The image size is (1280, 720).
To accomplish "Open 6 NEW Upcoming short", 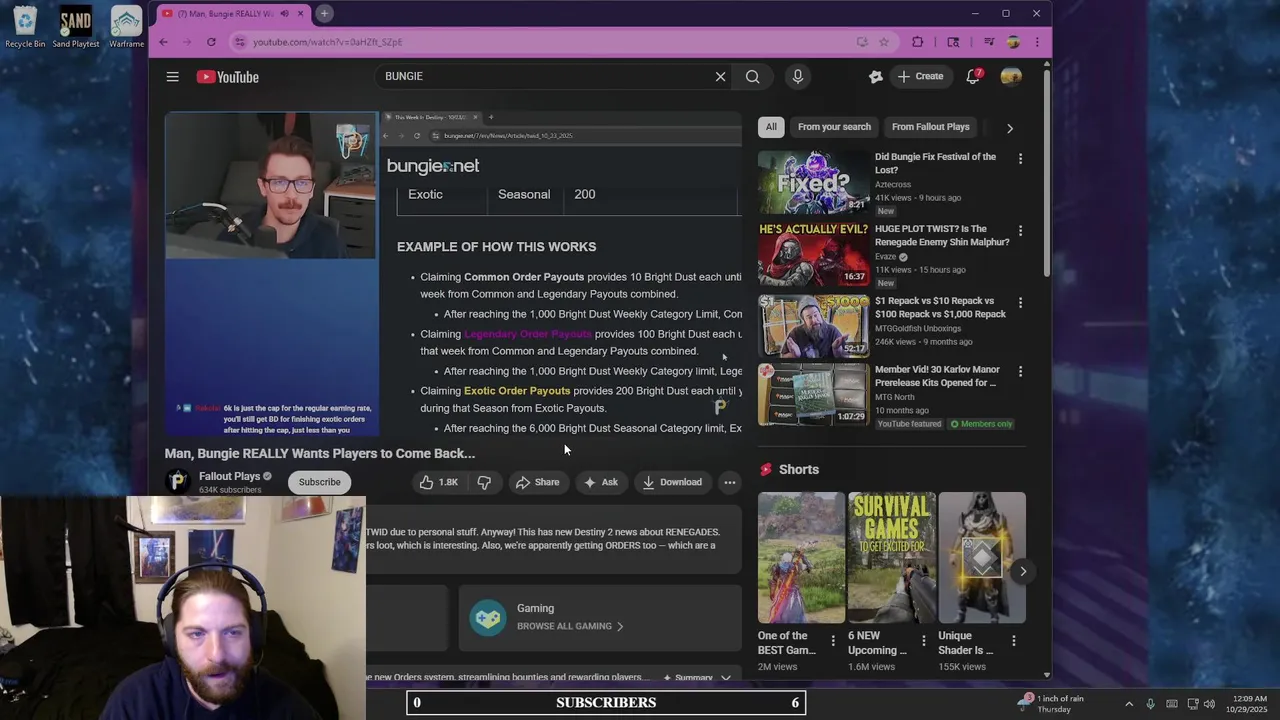I will click(891, 557).
